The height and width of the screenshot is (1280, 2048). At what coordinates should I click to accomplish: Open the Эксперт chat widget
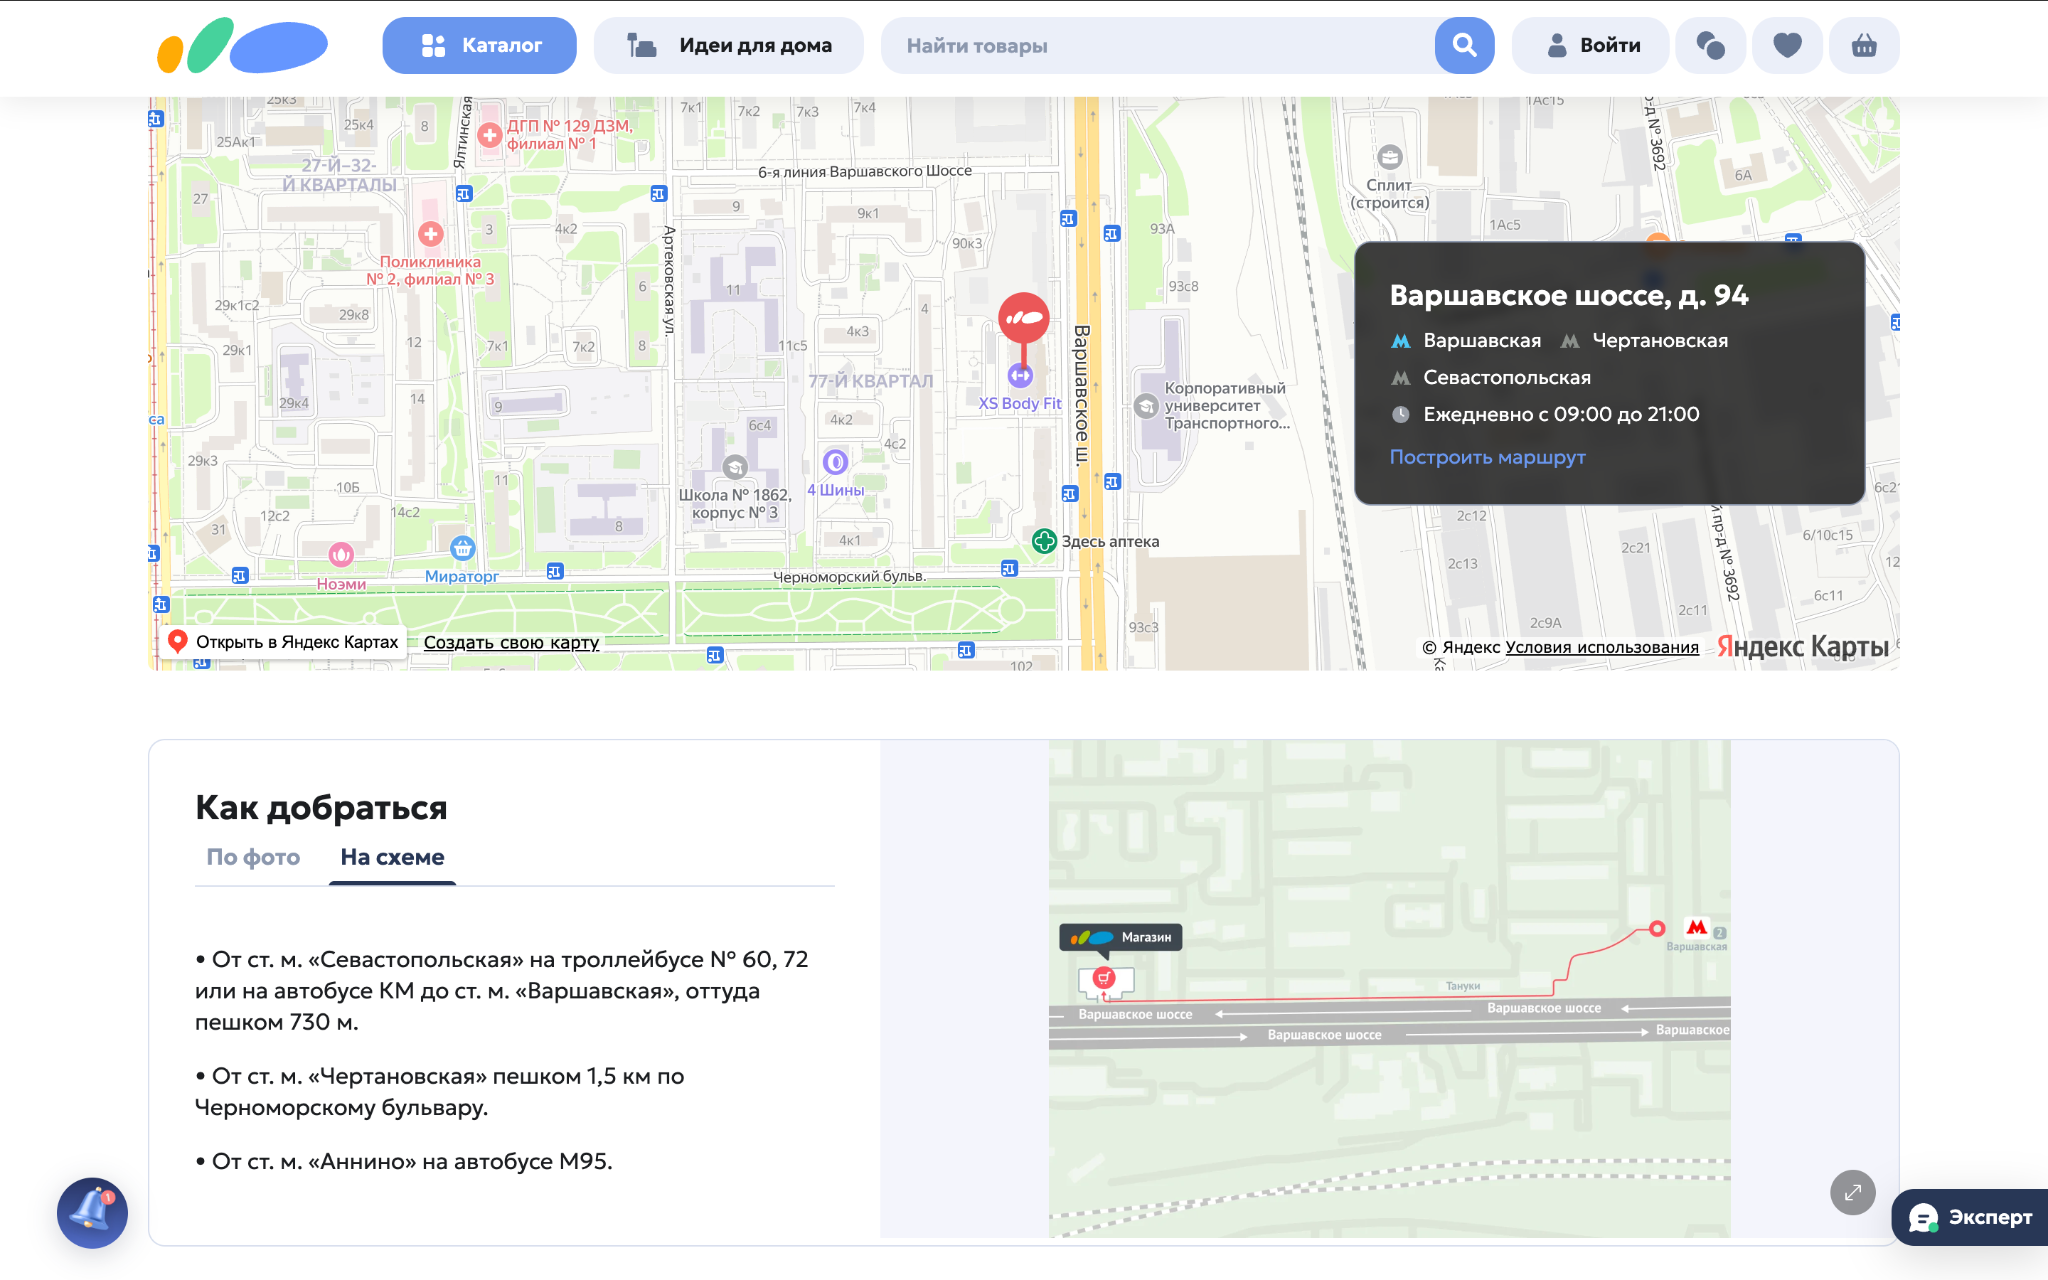pos(1970,1217)
